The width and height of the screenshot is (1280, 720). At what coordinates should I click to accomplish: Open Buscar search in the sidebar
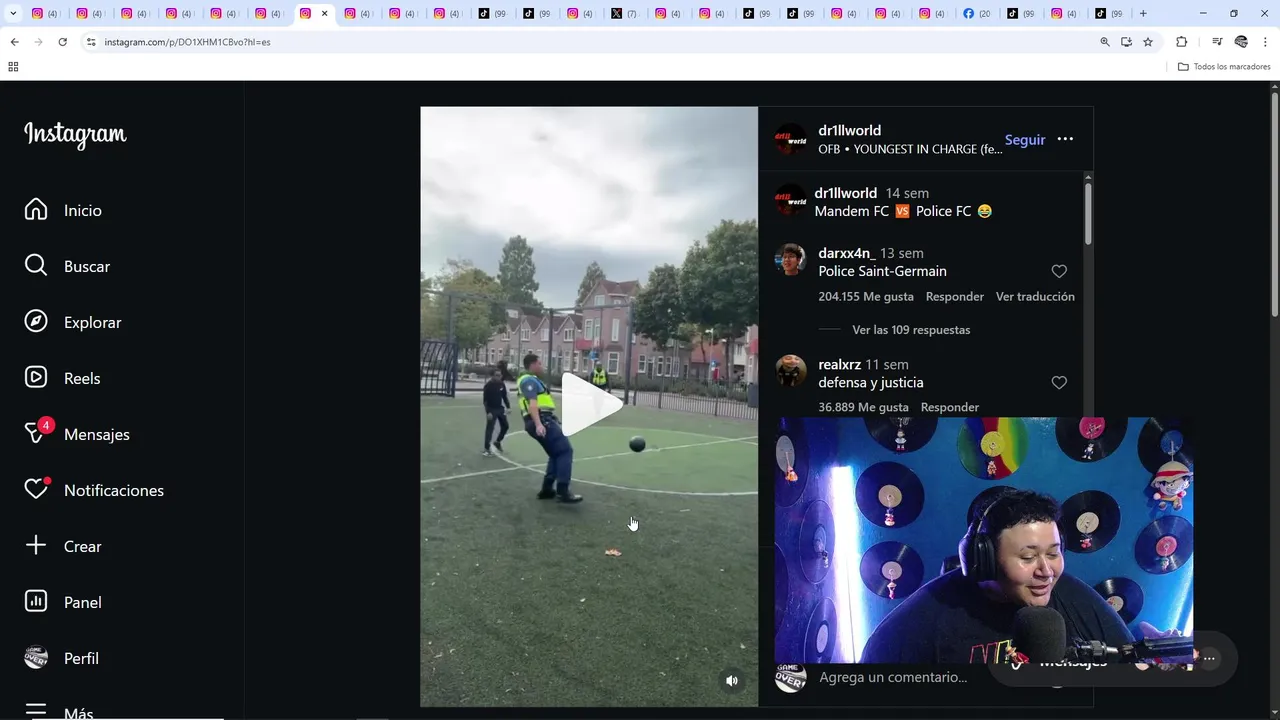pos(67,266)
